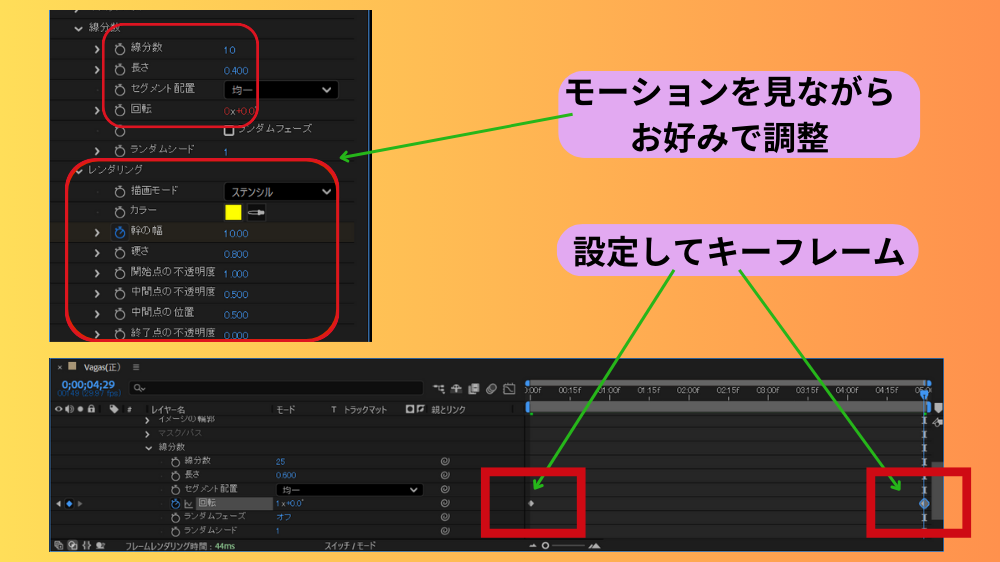Click スイッチ / モード toggle button
1000x562 pixels.
pyautogui.click(x=350, y=546)
